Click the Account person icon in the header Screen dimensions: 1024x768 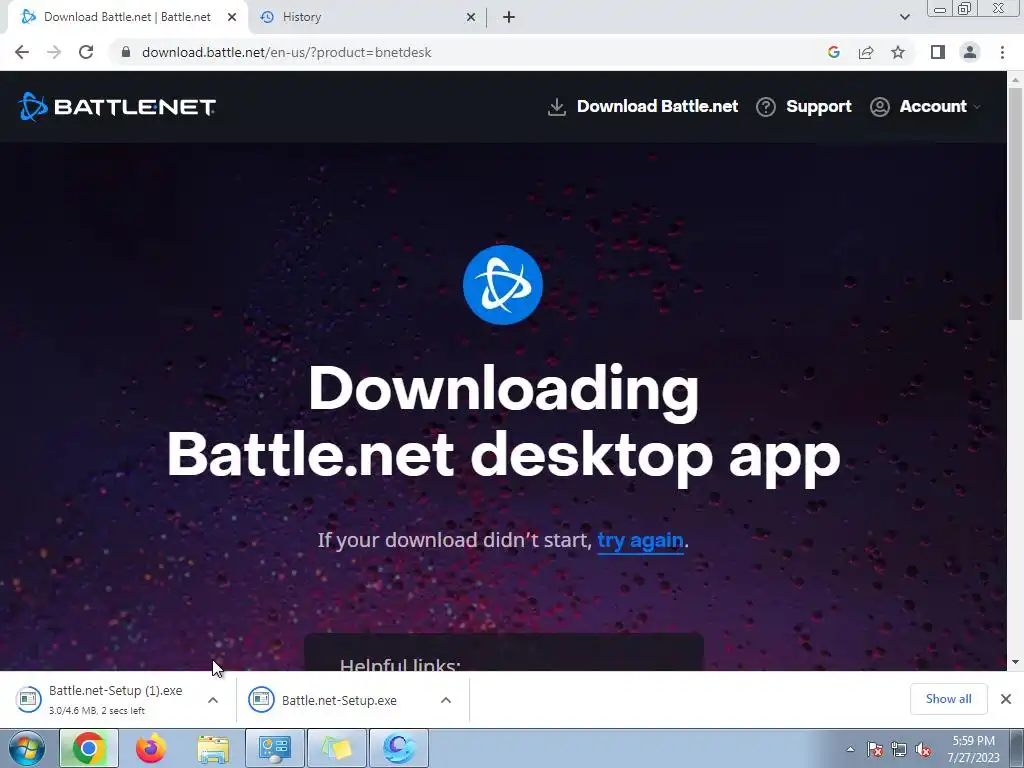(x=880, y=107)
